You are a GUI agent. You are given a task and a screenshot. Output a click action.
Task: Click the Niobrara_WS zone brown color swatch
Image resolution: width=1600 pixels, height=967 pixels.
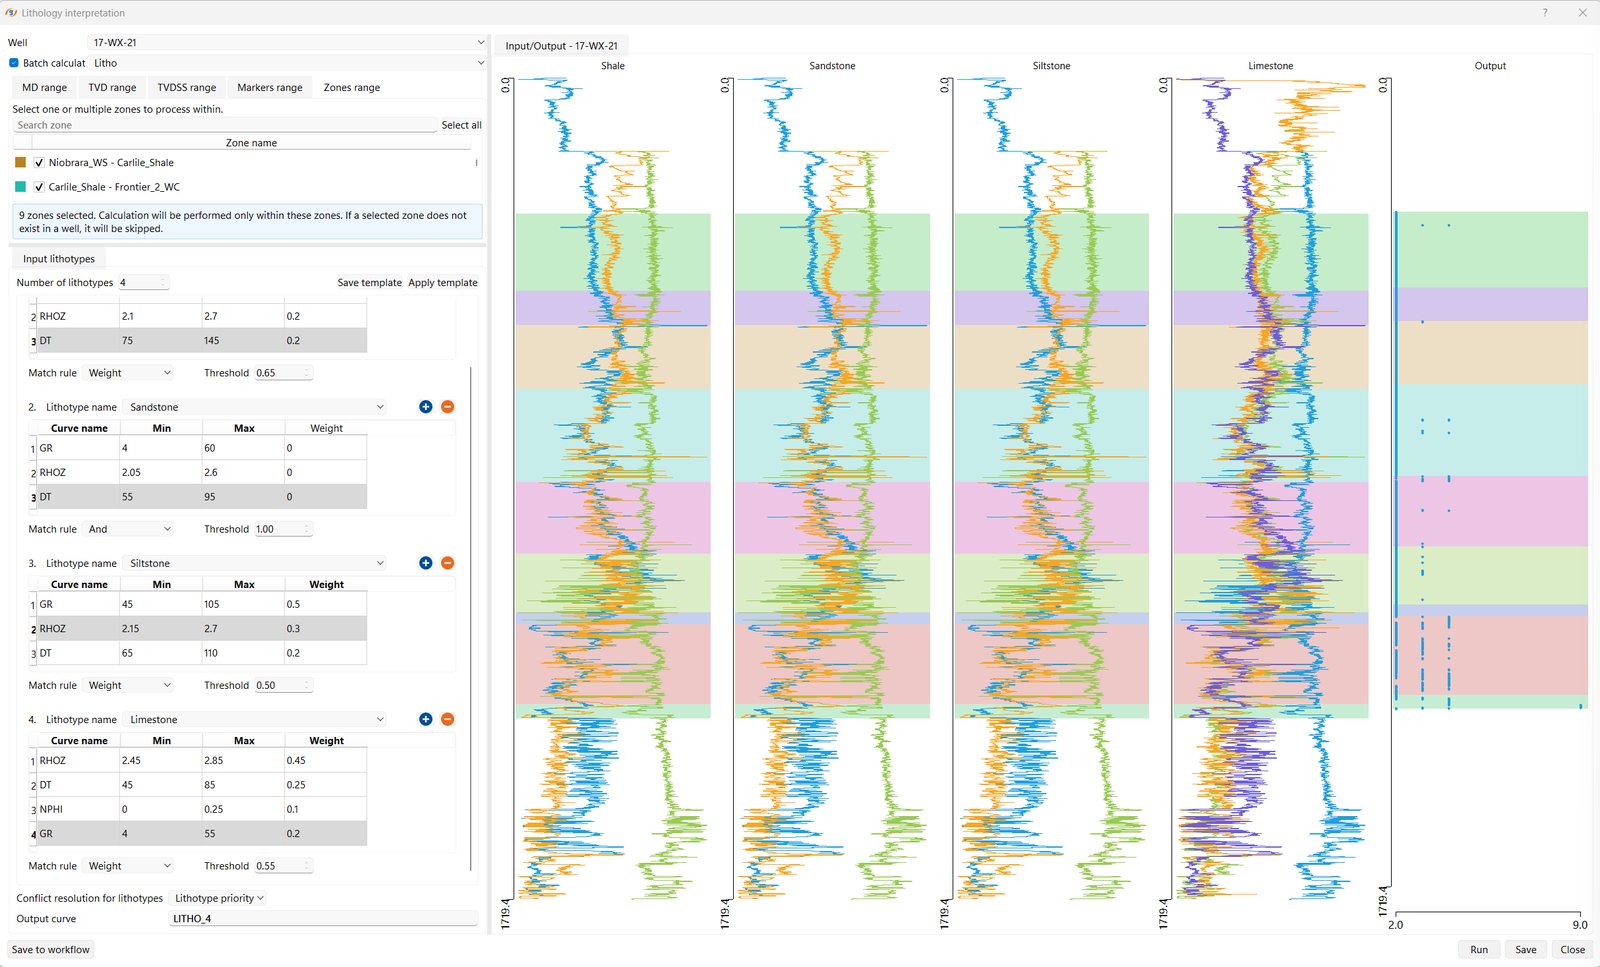click(20, 162)
